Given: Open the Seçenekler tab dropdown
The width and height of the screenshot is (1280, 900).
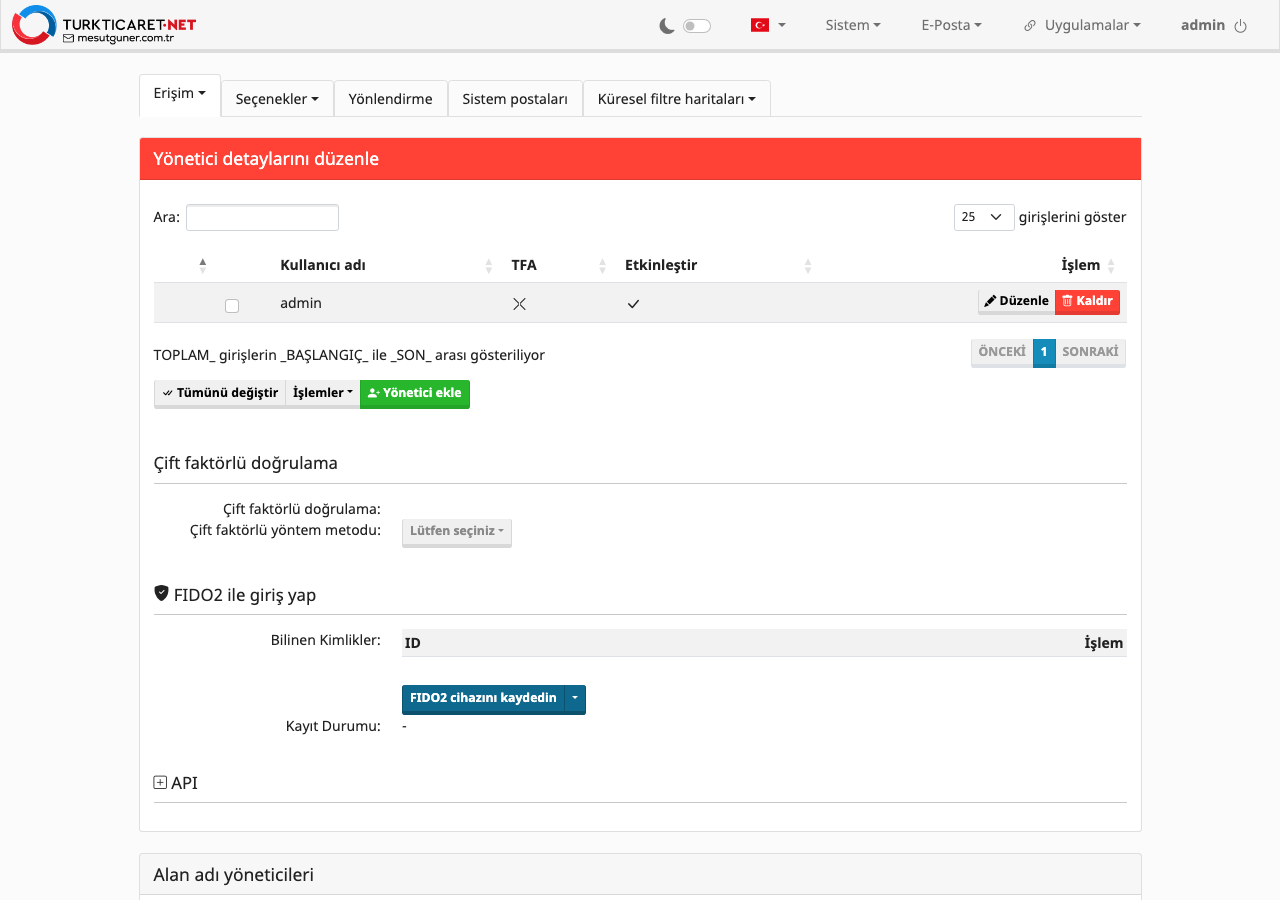Looking at the screenshot, I should (x=277, y=99).
